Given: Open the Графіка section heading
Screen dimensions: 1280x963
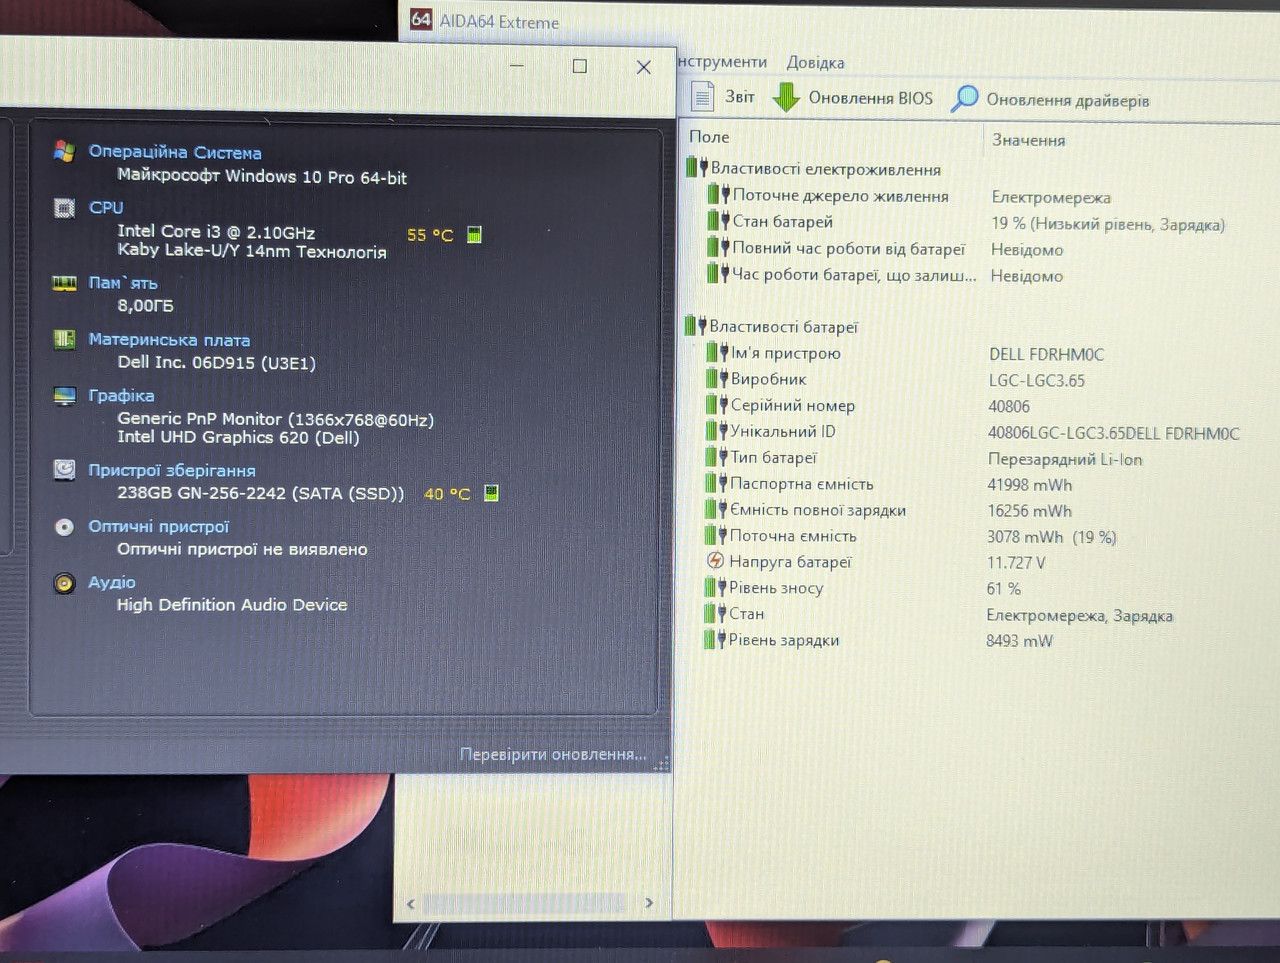Looking at the screenshot, I should (121, 396).
